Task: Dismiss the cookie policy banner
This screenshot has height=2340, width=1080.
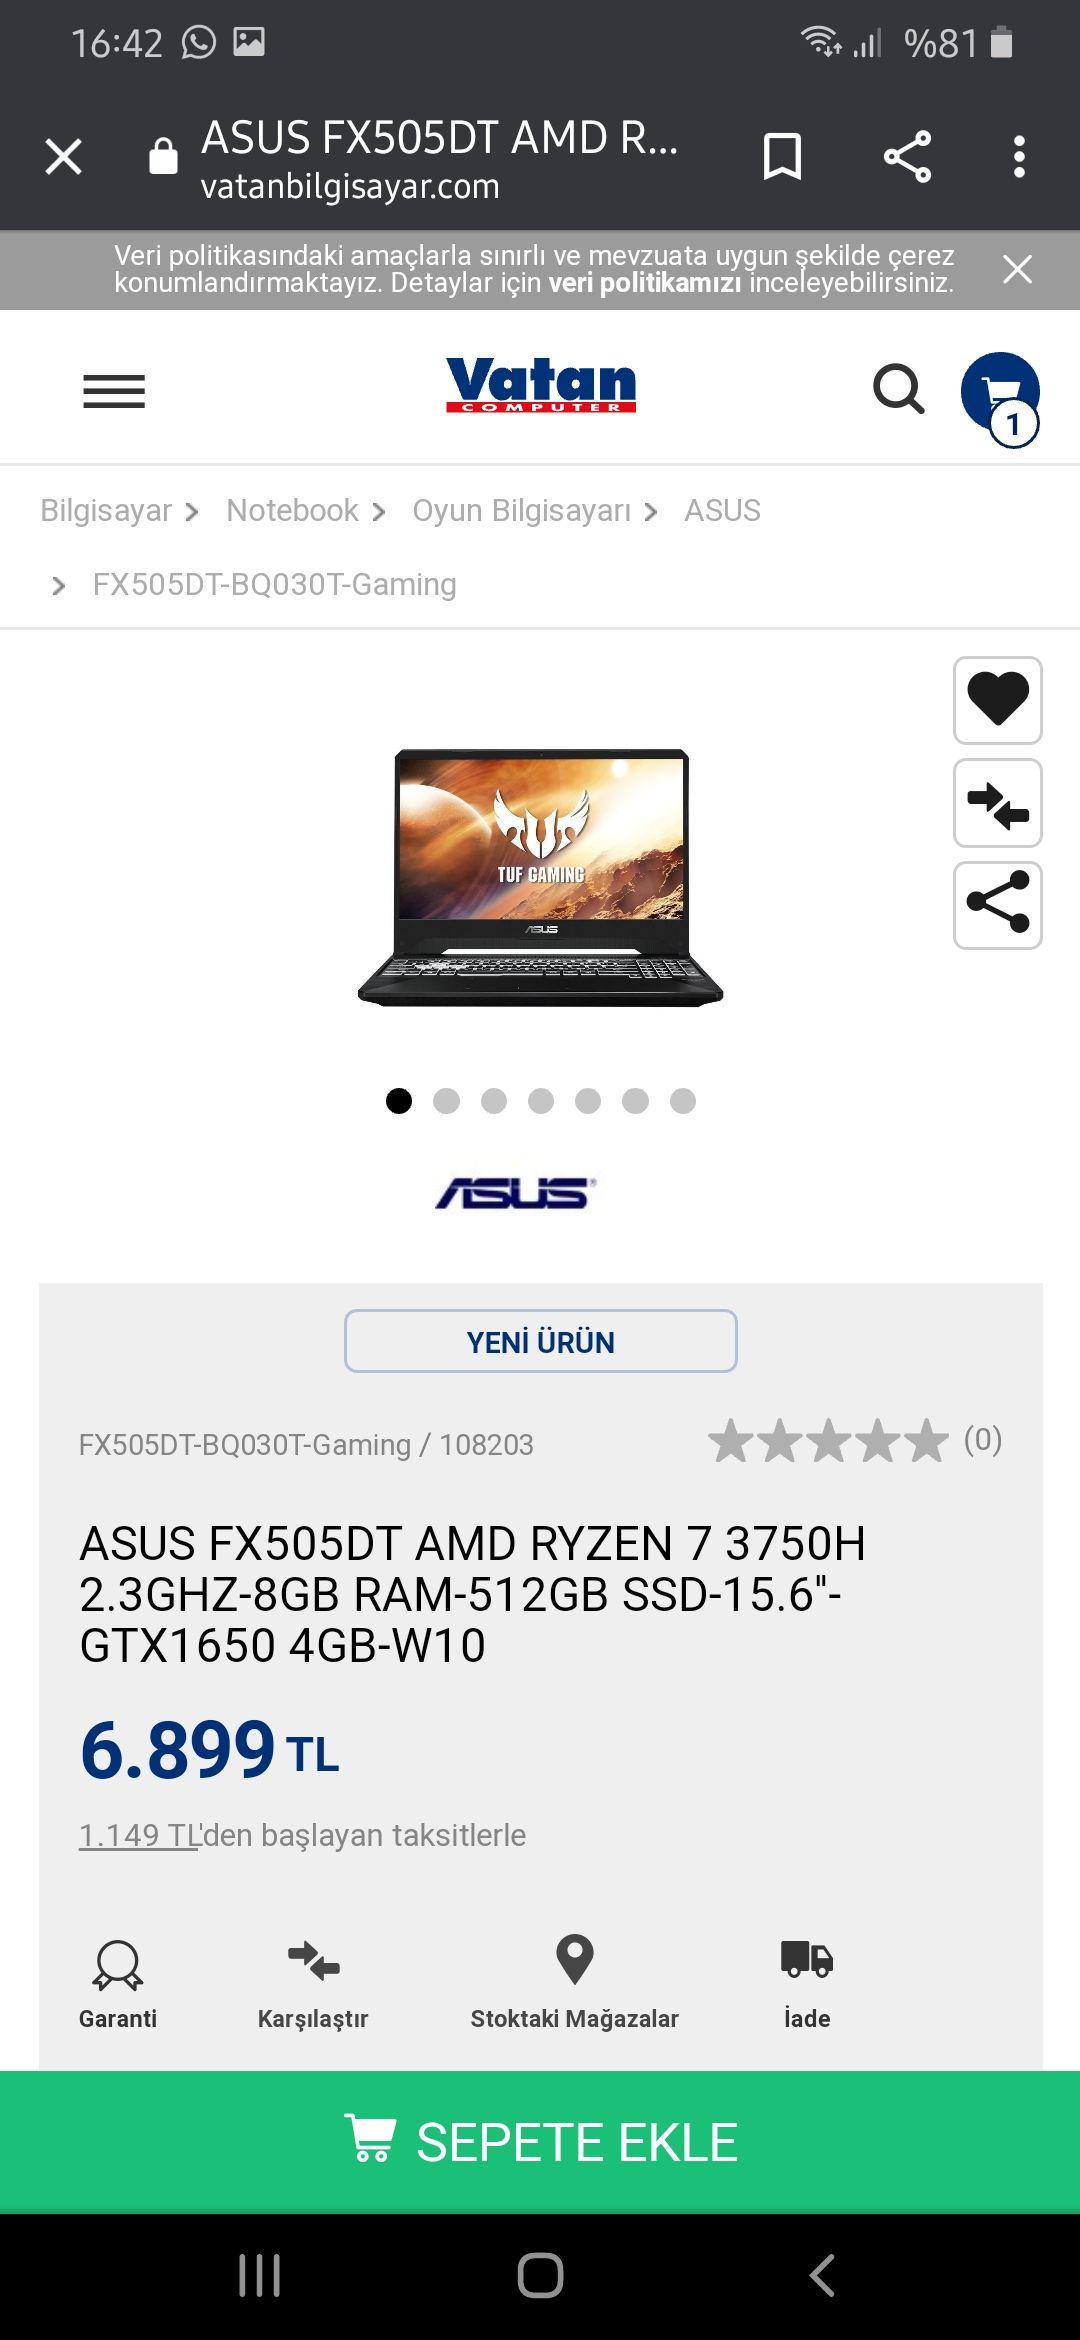Action: click(x=1017, y=269)
